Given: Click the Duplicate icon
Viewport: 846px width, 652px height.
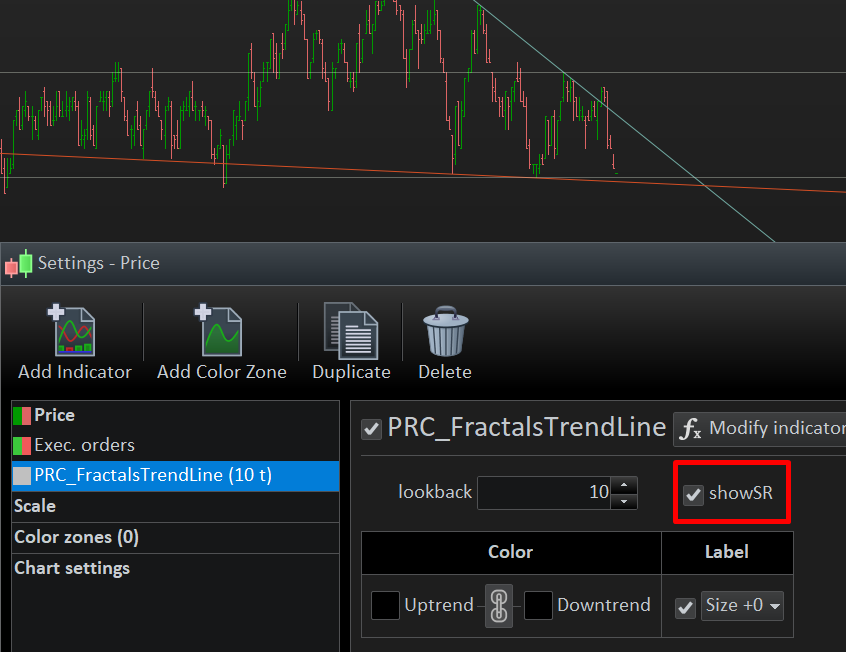Looking at the screenshot, I should (x=350, y=331).
